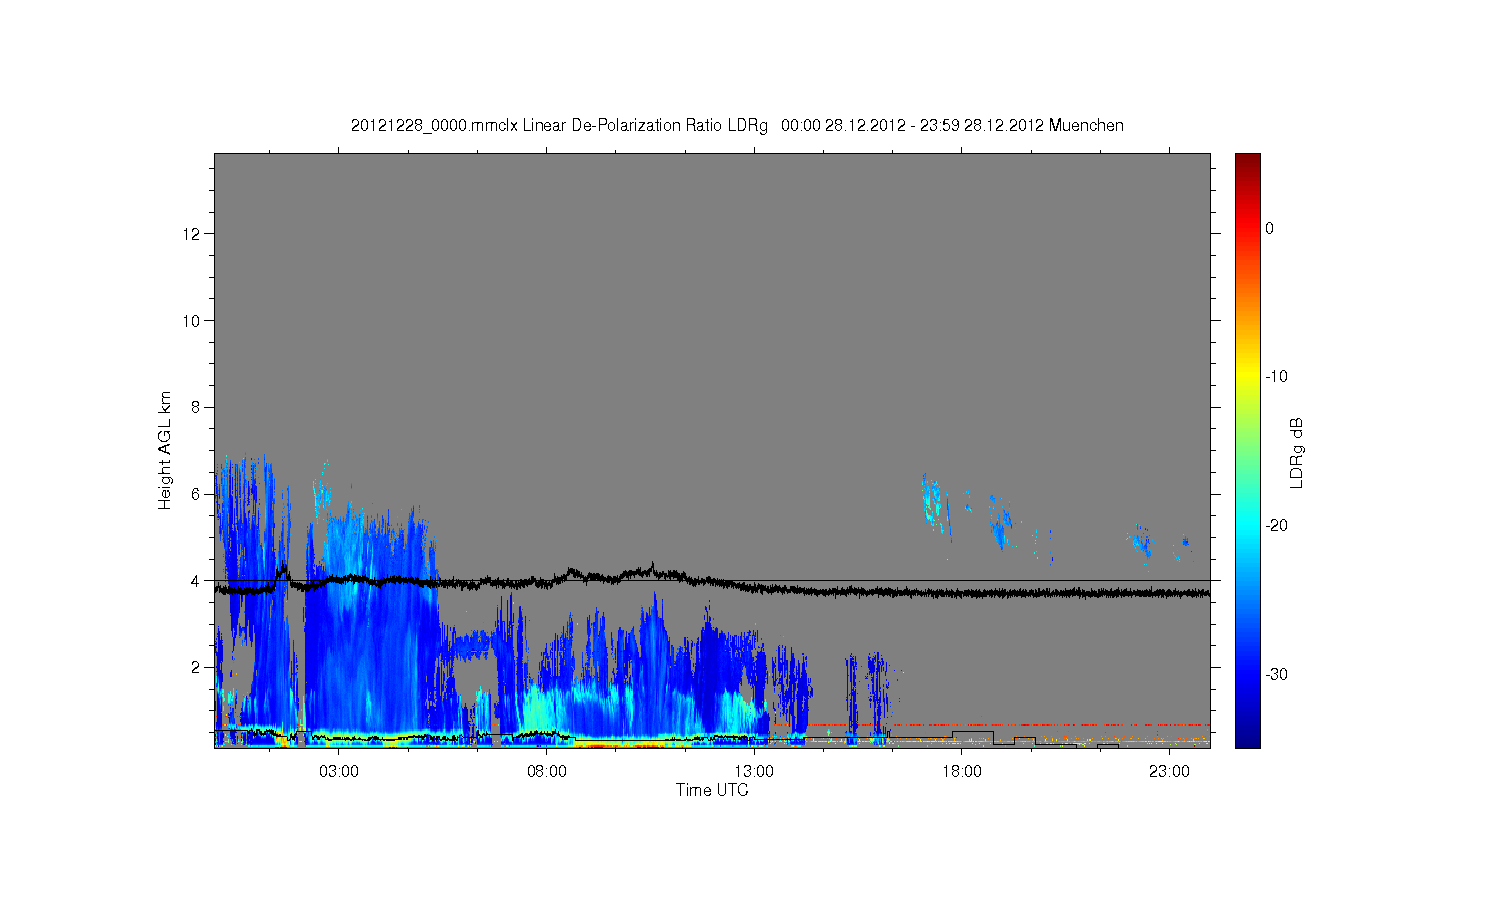Click the colorbar value -10
The width and height of the screenshot is (1500, 900).
[1276, 377]
